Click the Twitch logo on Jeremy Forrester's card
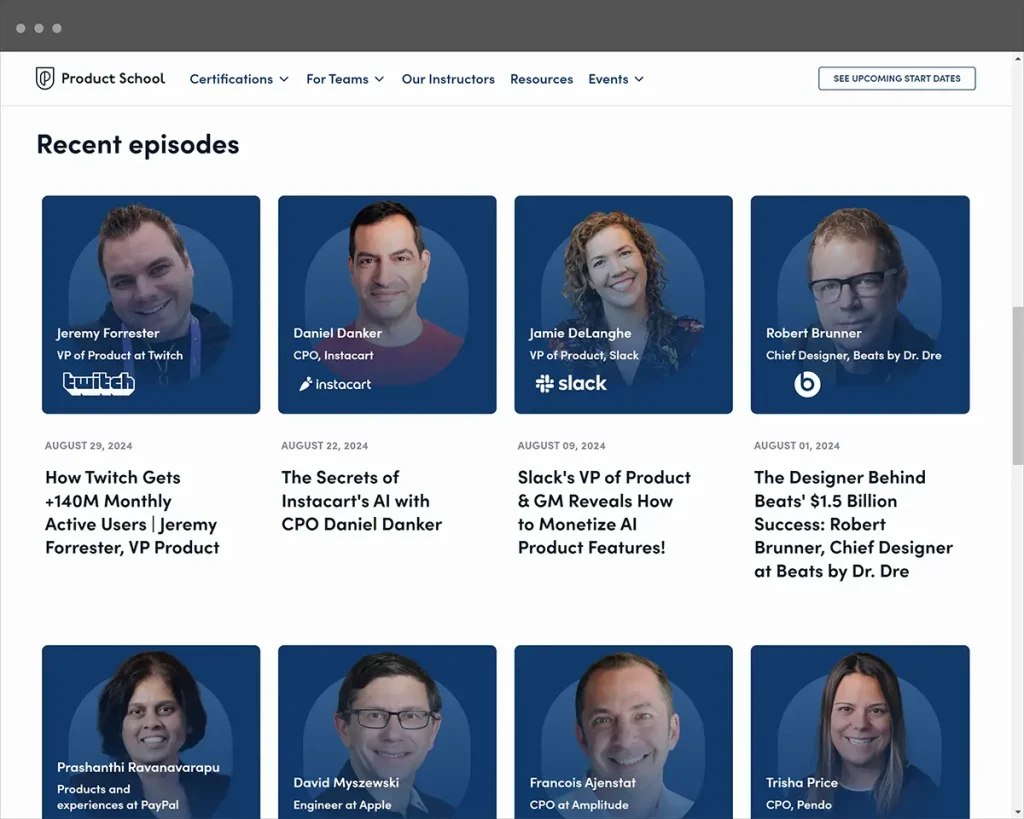Viewport: 1024px width, 819px height. 97,383
